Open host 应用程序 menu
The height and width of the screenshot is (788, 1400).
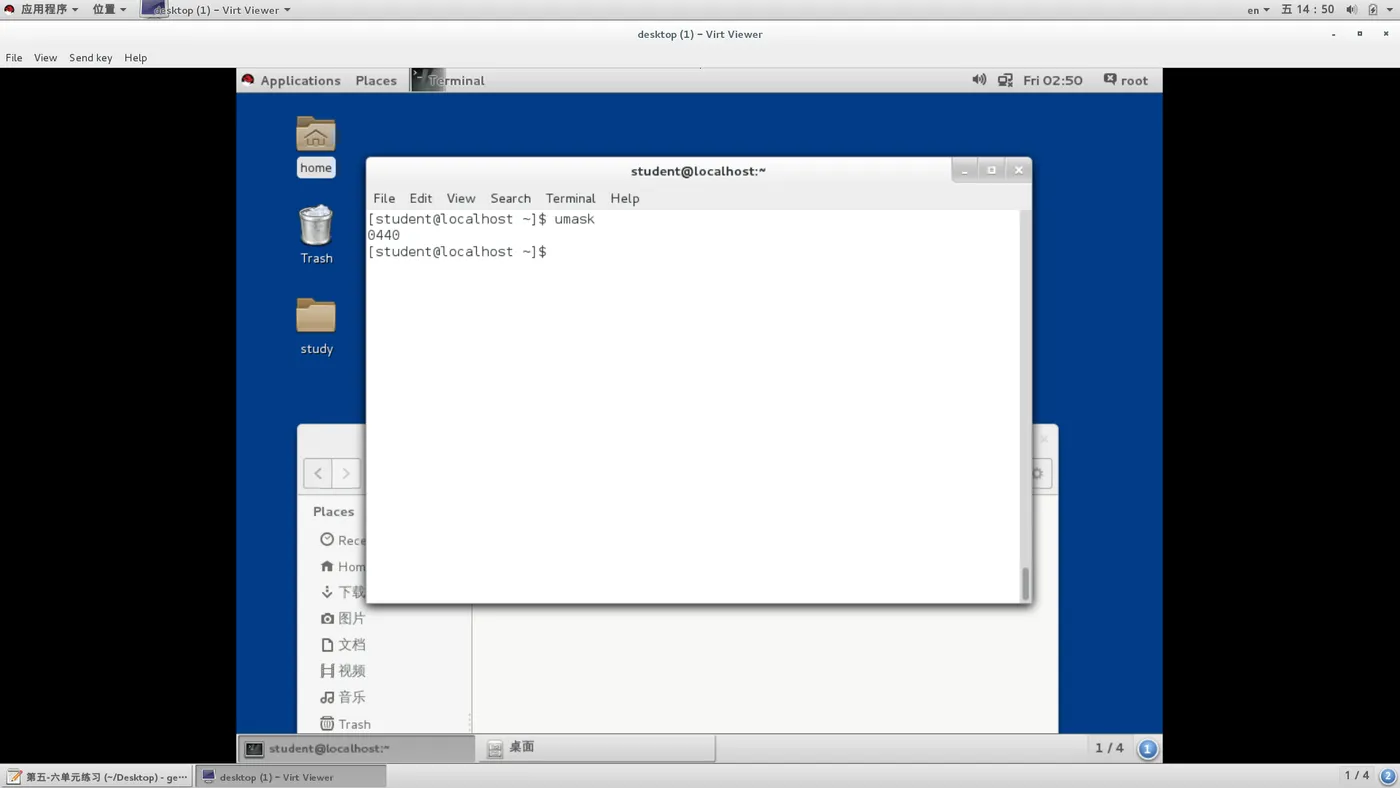[41, 10]
